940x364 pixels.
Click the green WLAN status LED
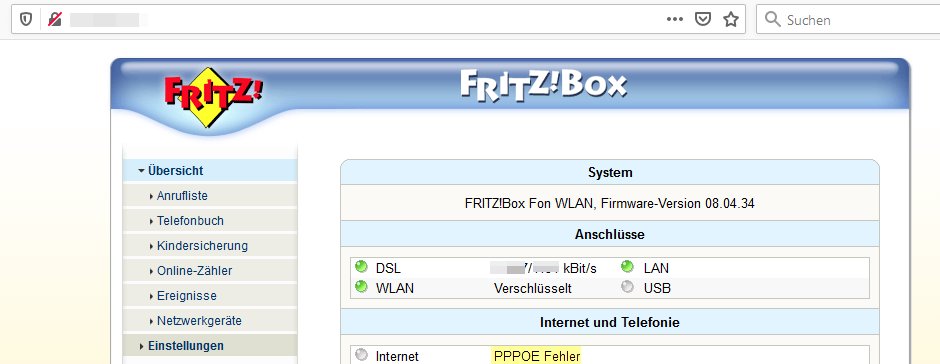point(361,286)
